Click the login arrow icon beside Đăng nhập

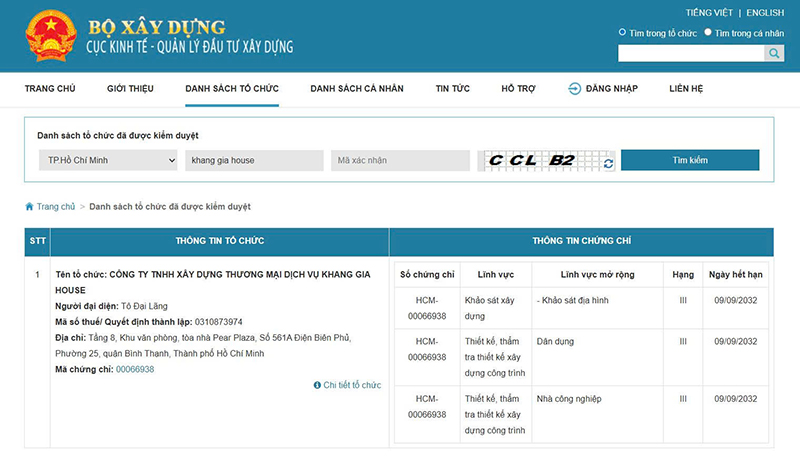coord(574,89)
